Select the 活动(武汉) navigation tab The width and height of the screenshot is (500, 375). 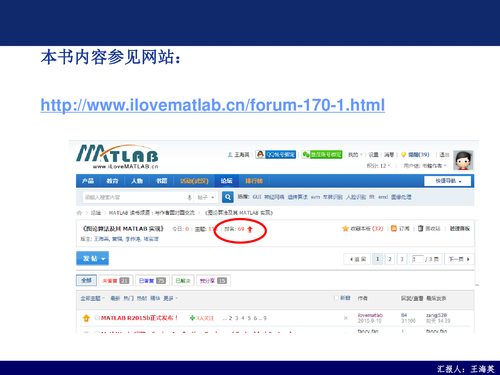(x=194, y=181)
